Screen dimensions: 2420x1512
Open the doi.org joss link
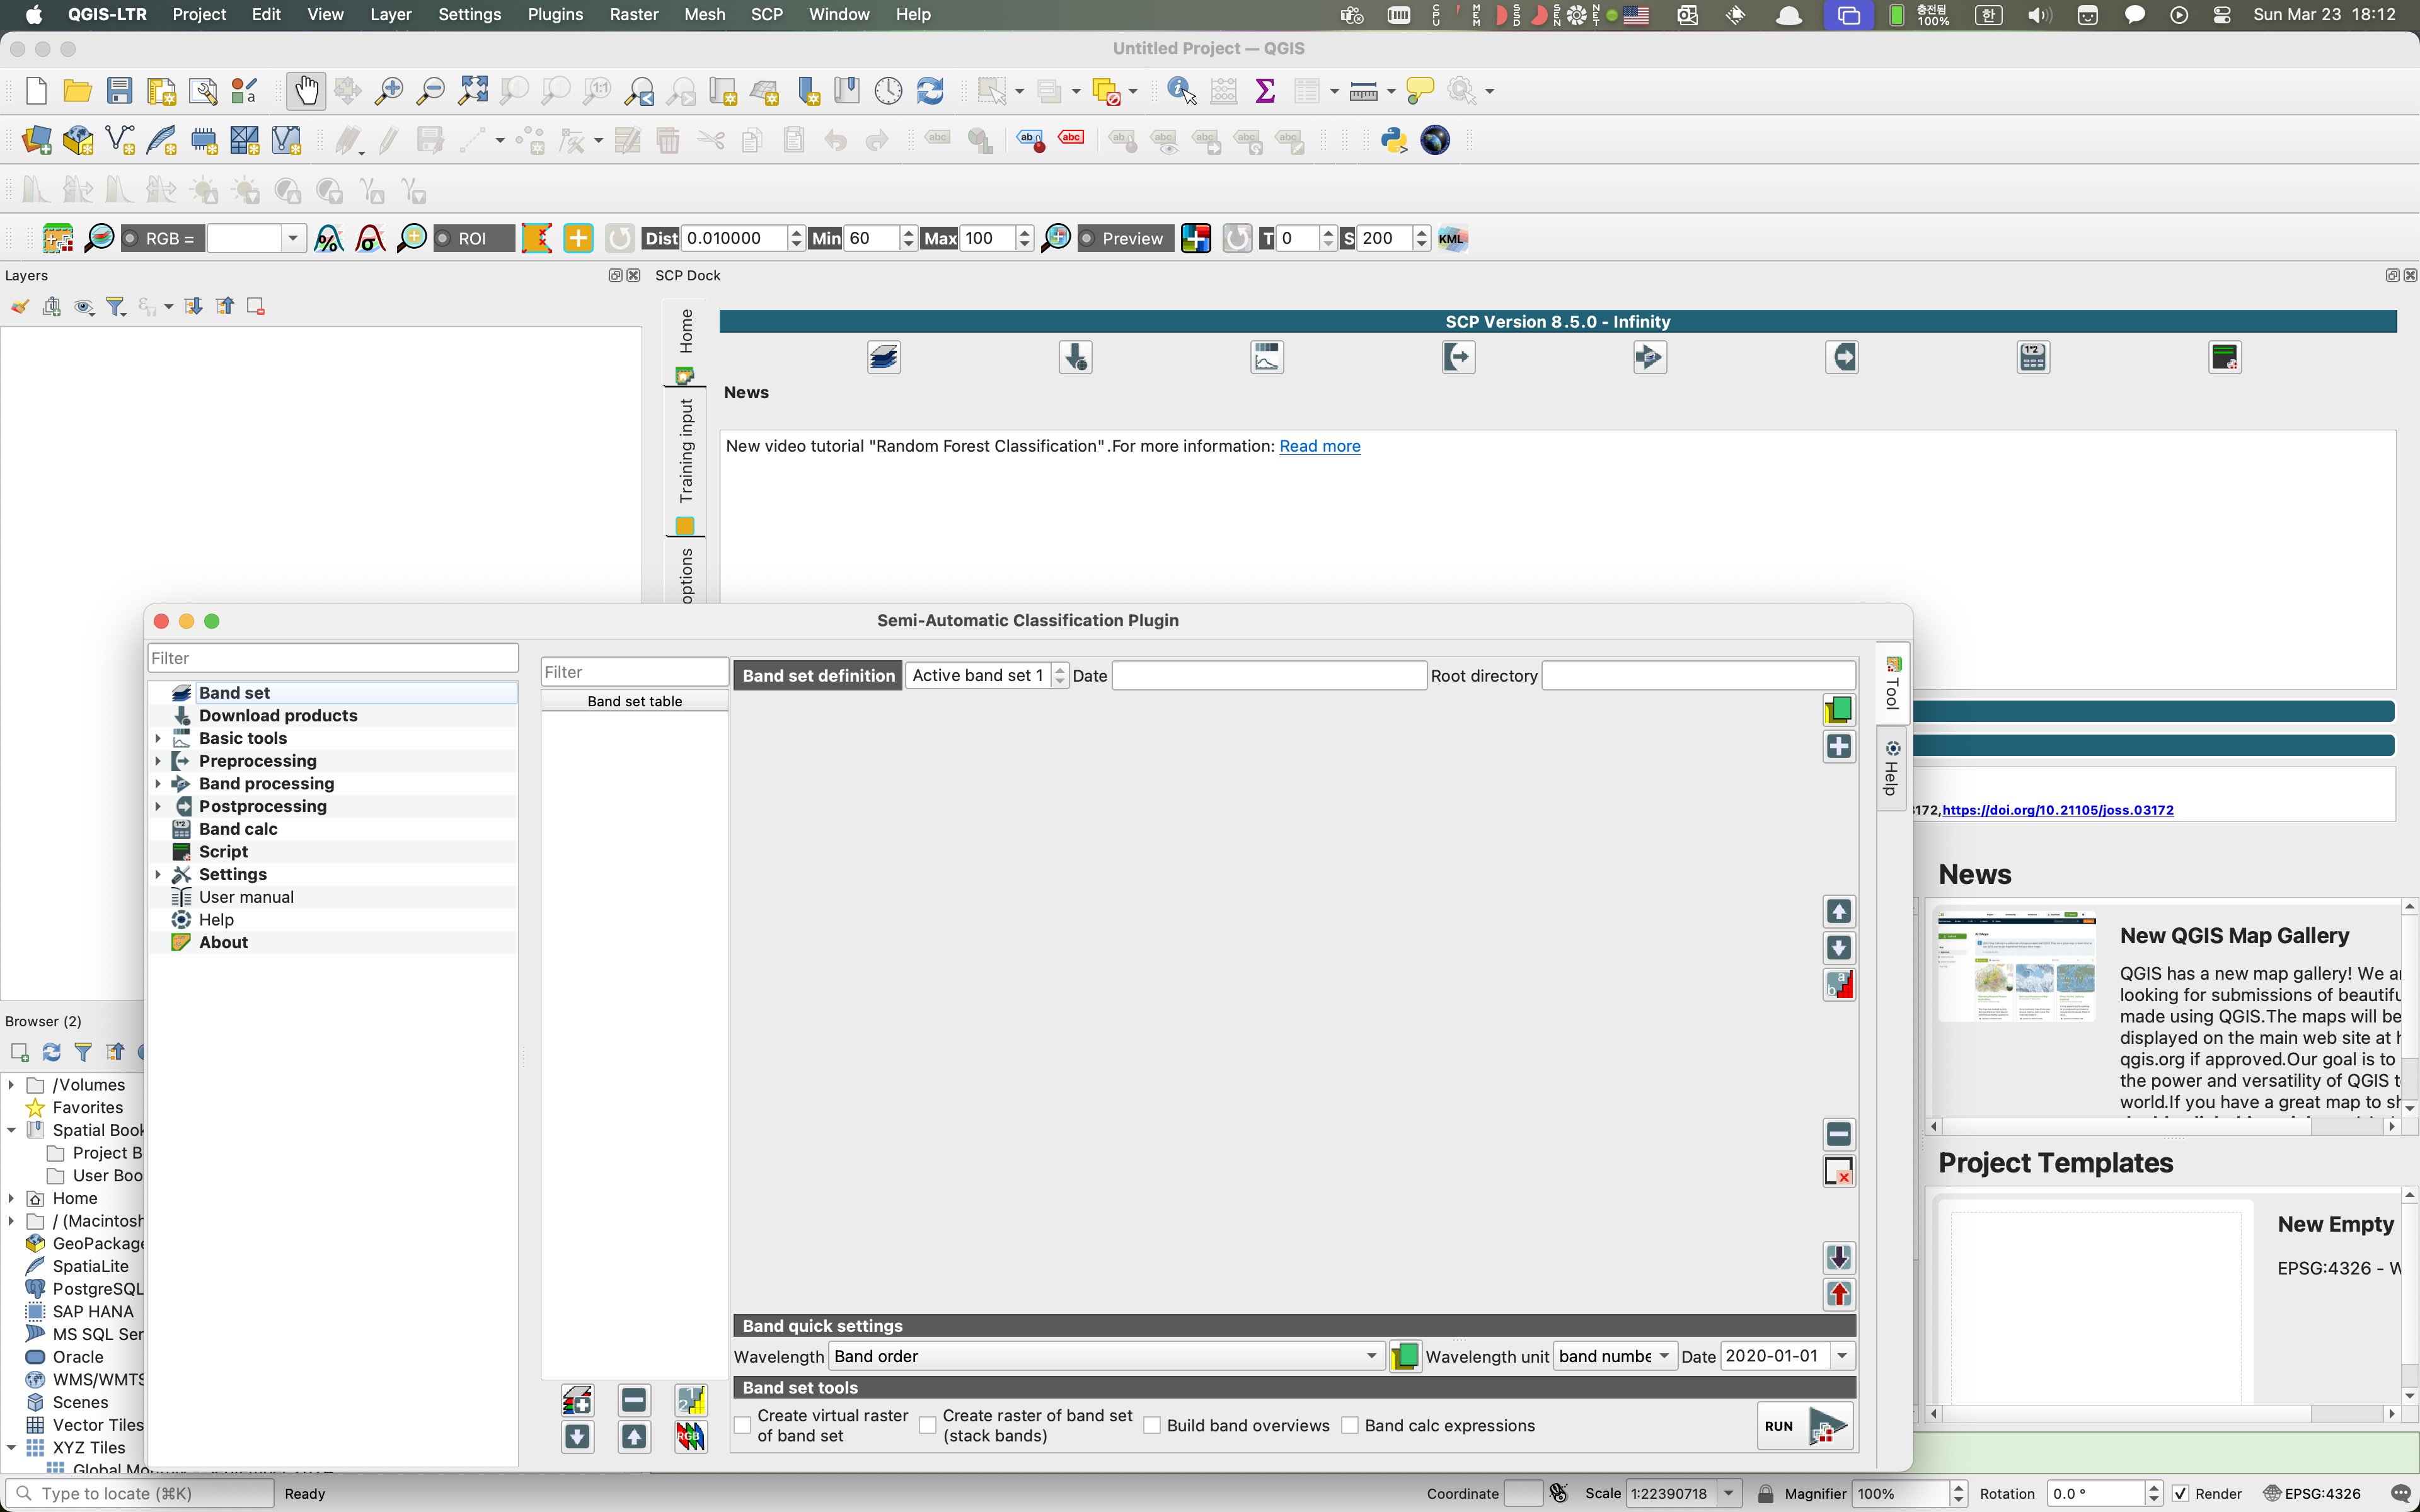[2057, 810]
